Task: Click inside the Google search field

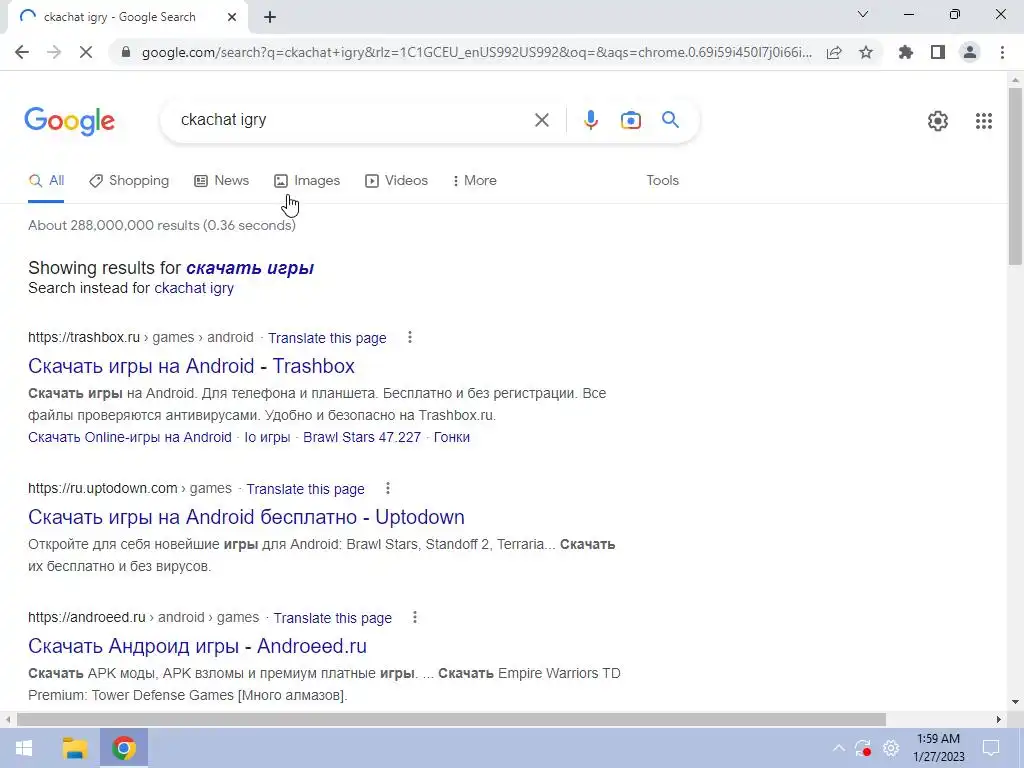Action: [x=353, y=120]
